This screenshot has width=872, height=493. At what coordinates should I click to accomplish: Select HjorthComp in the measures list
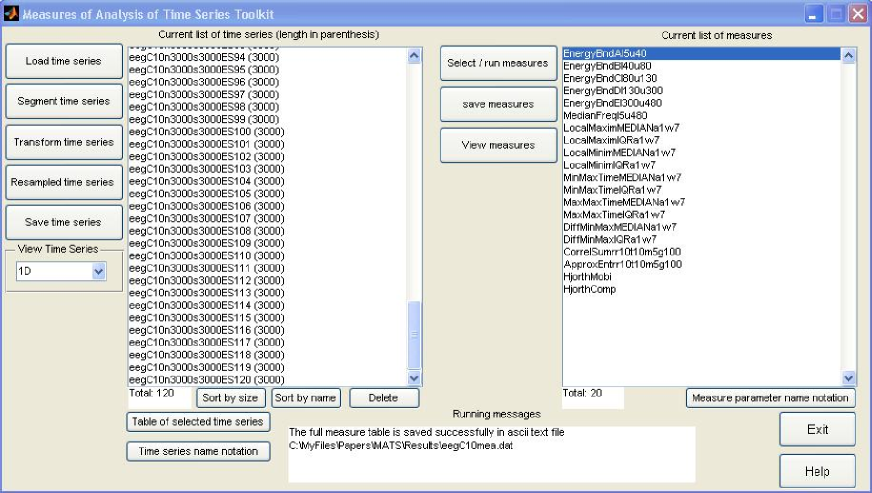click(590, 289)
